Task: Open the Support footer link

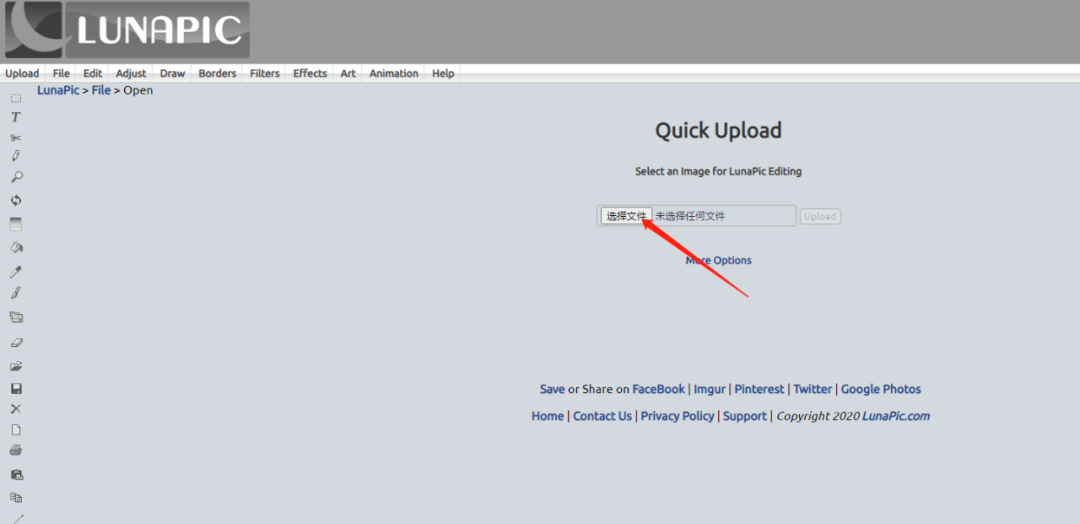Action: 745,416
